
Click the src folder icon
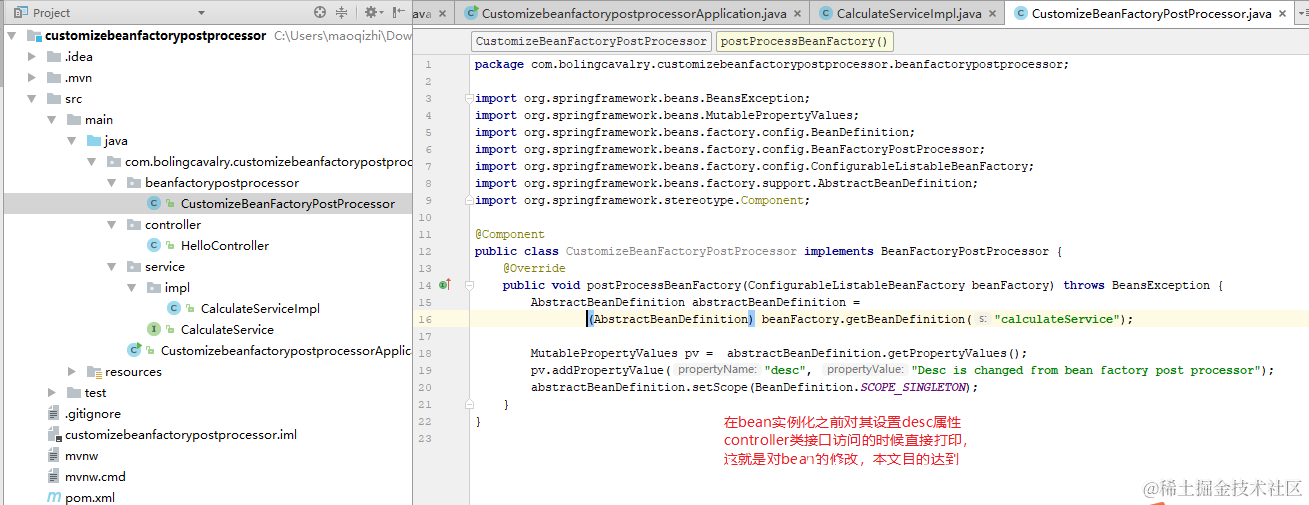54,98
